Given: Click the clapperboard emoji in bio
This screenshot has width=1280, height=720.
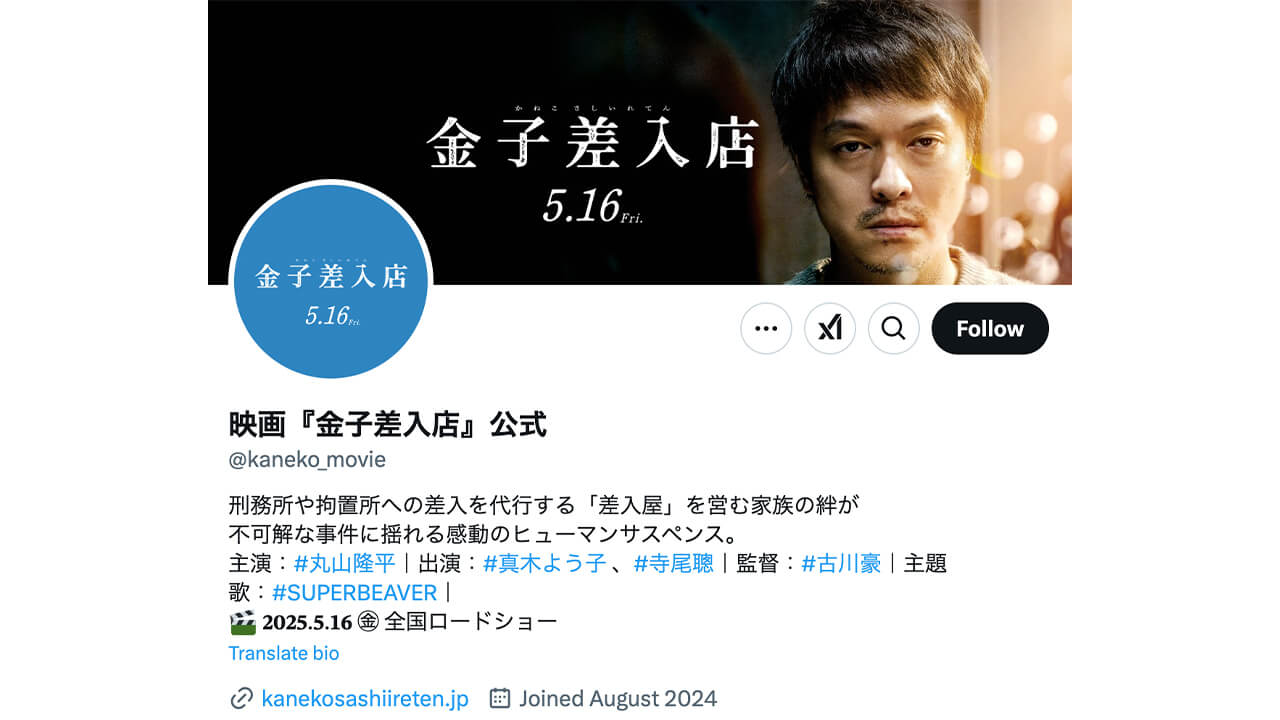Looking at the screenshot, I should tap(243, 622).
